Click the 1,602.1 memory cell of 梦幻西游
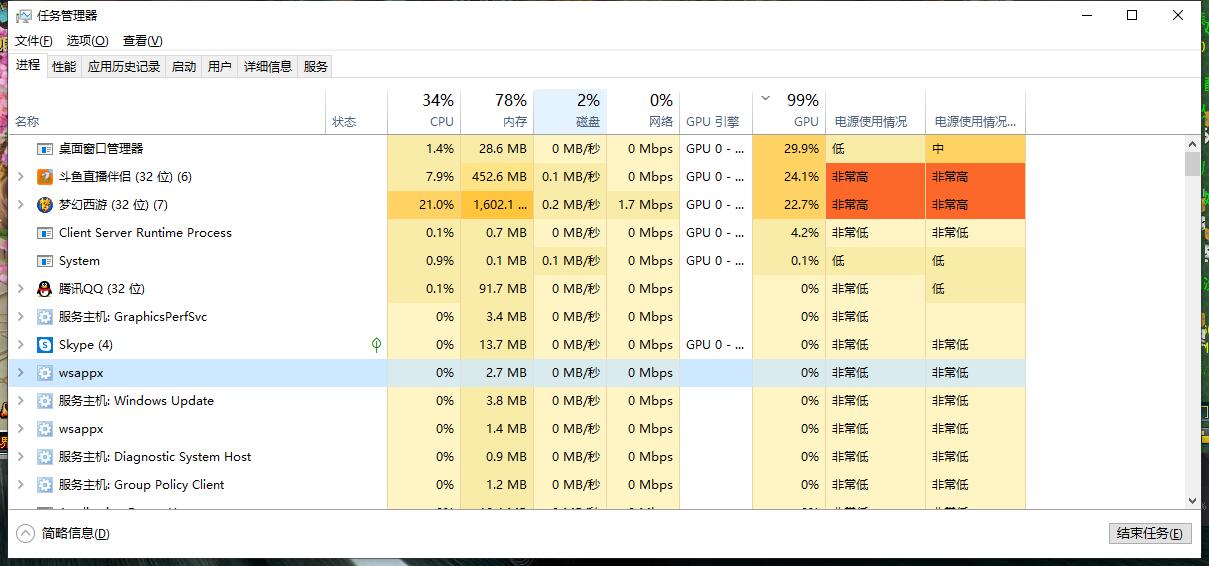The height and width of the screenshot is (566, 1209). click(497, 204)
